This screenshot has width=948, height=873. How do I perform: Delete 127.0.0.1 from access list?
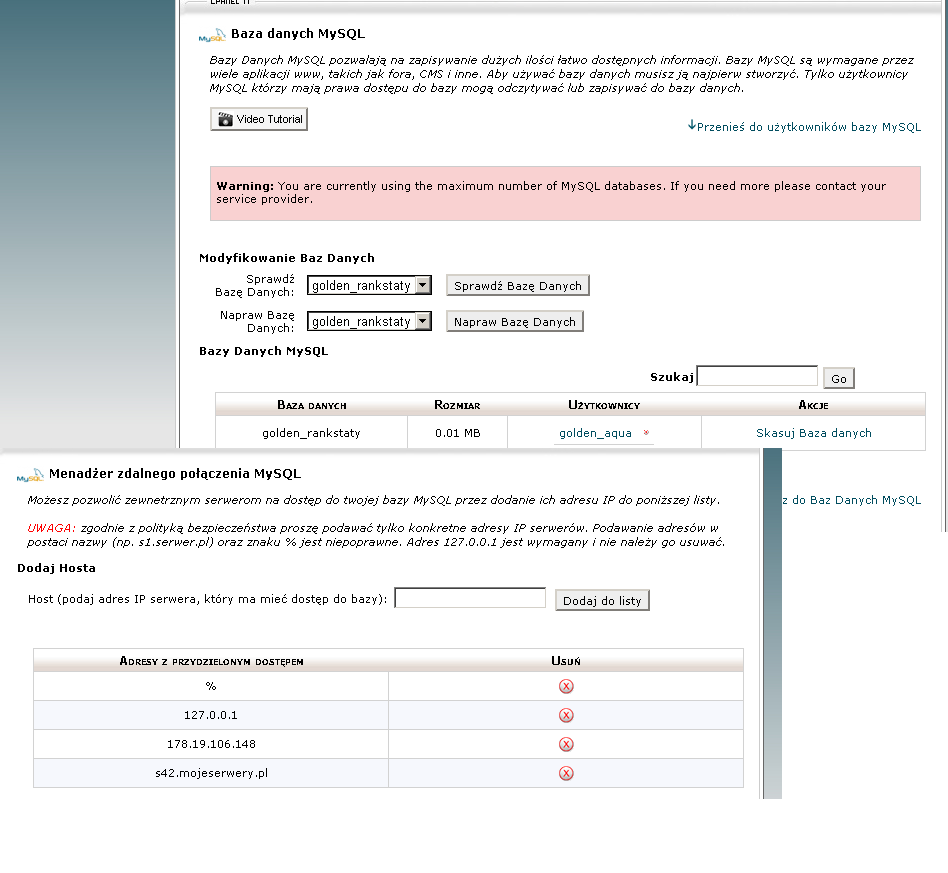click(566, 715)
